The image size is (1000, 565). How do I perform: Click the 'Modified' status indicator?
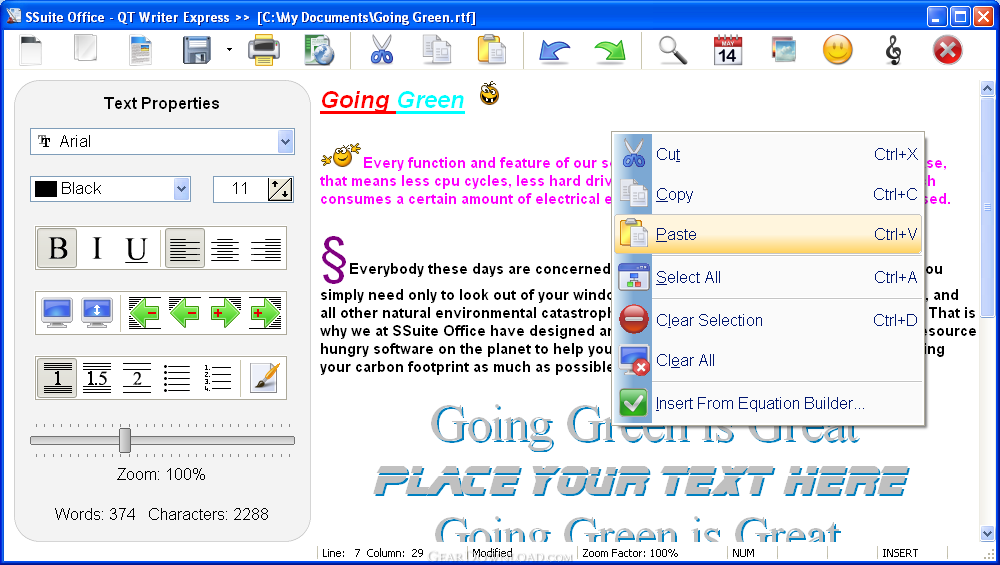coord(492,553)
